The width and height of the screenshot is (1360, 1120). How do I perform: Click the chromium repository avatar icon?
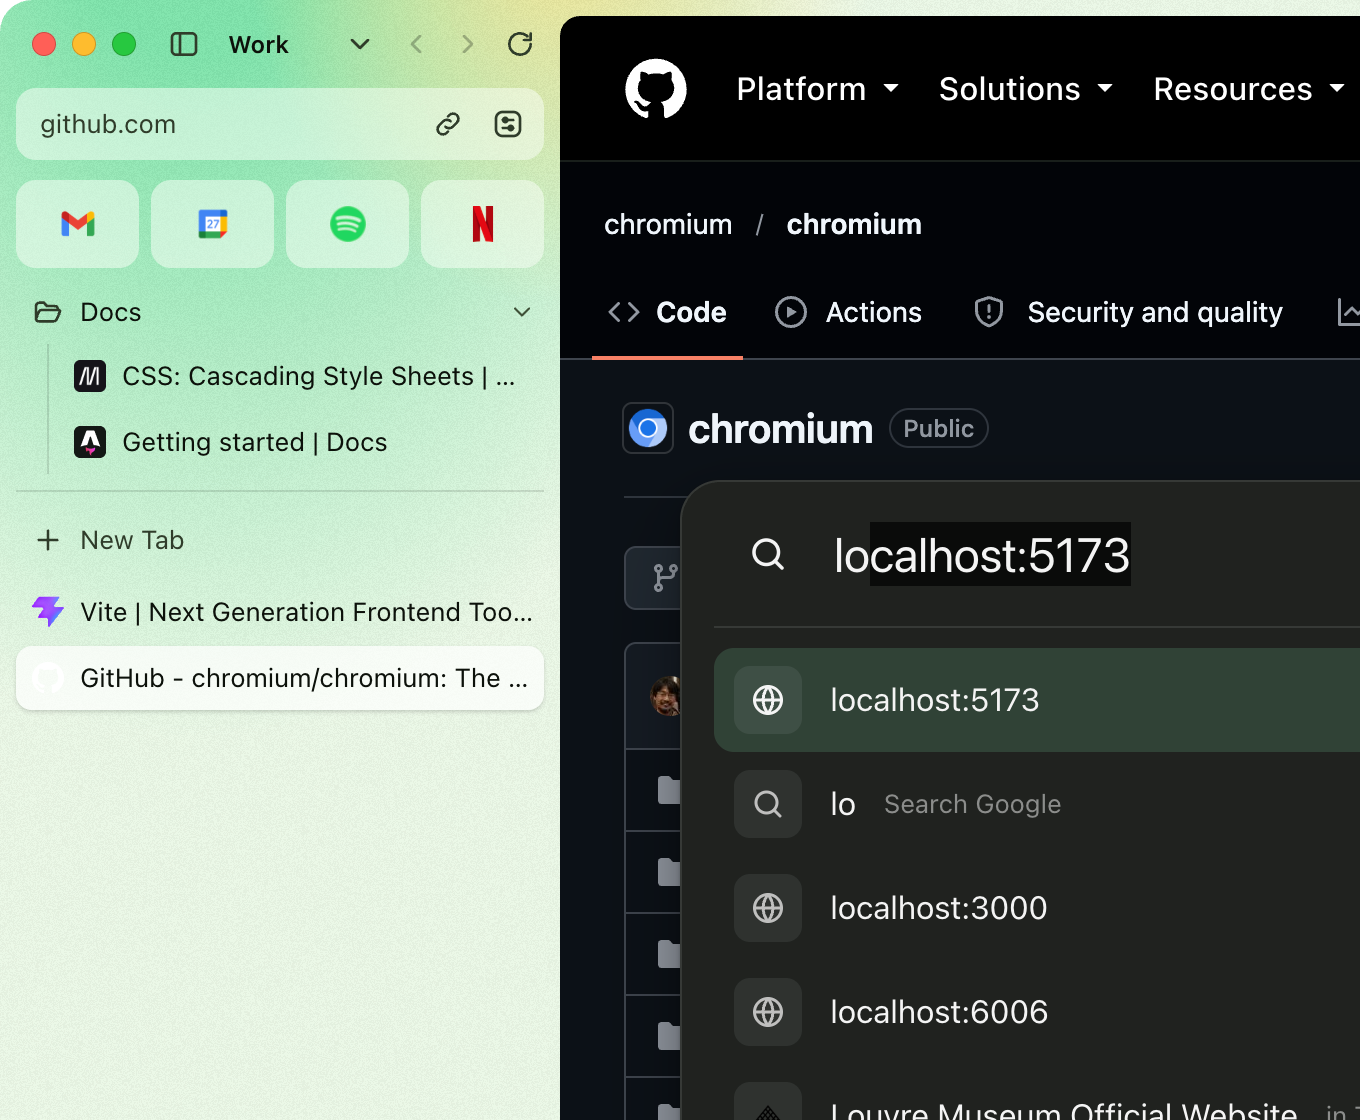[x=648, y=429]
